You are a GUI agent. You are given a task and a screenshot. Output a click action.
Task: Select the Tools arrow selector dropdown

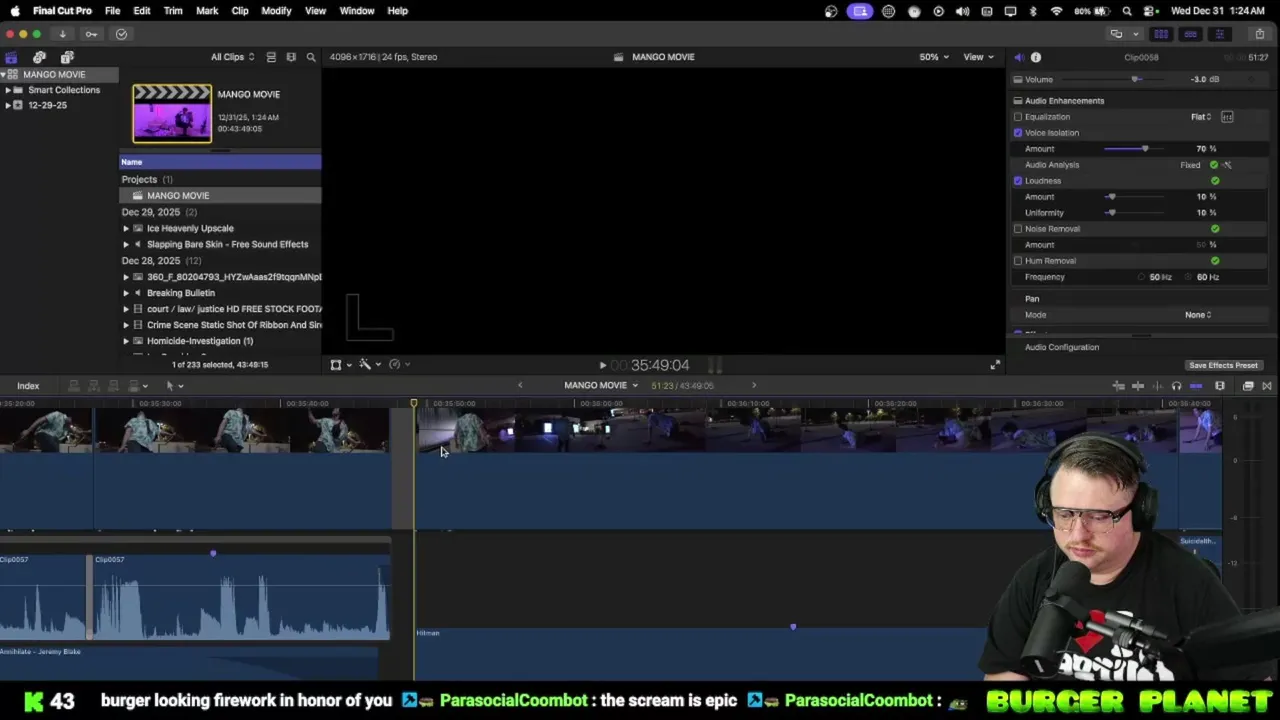click(x=174, y=386)
